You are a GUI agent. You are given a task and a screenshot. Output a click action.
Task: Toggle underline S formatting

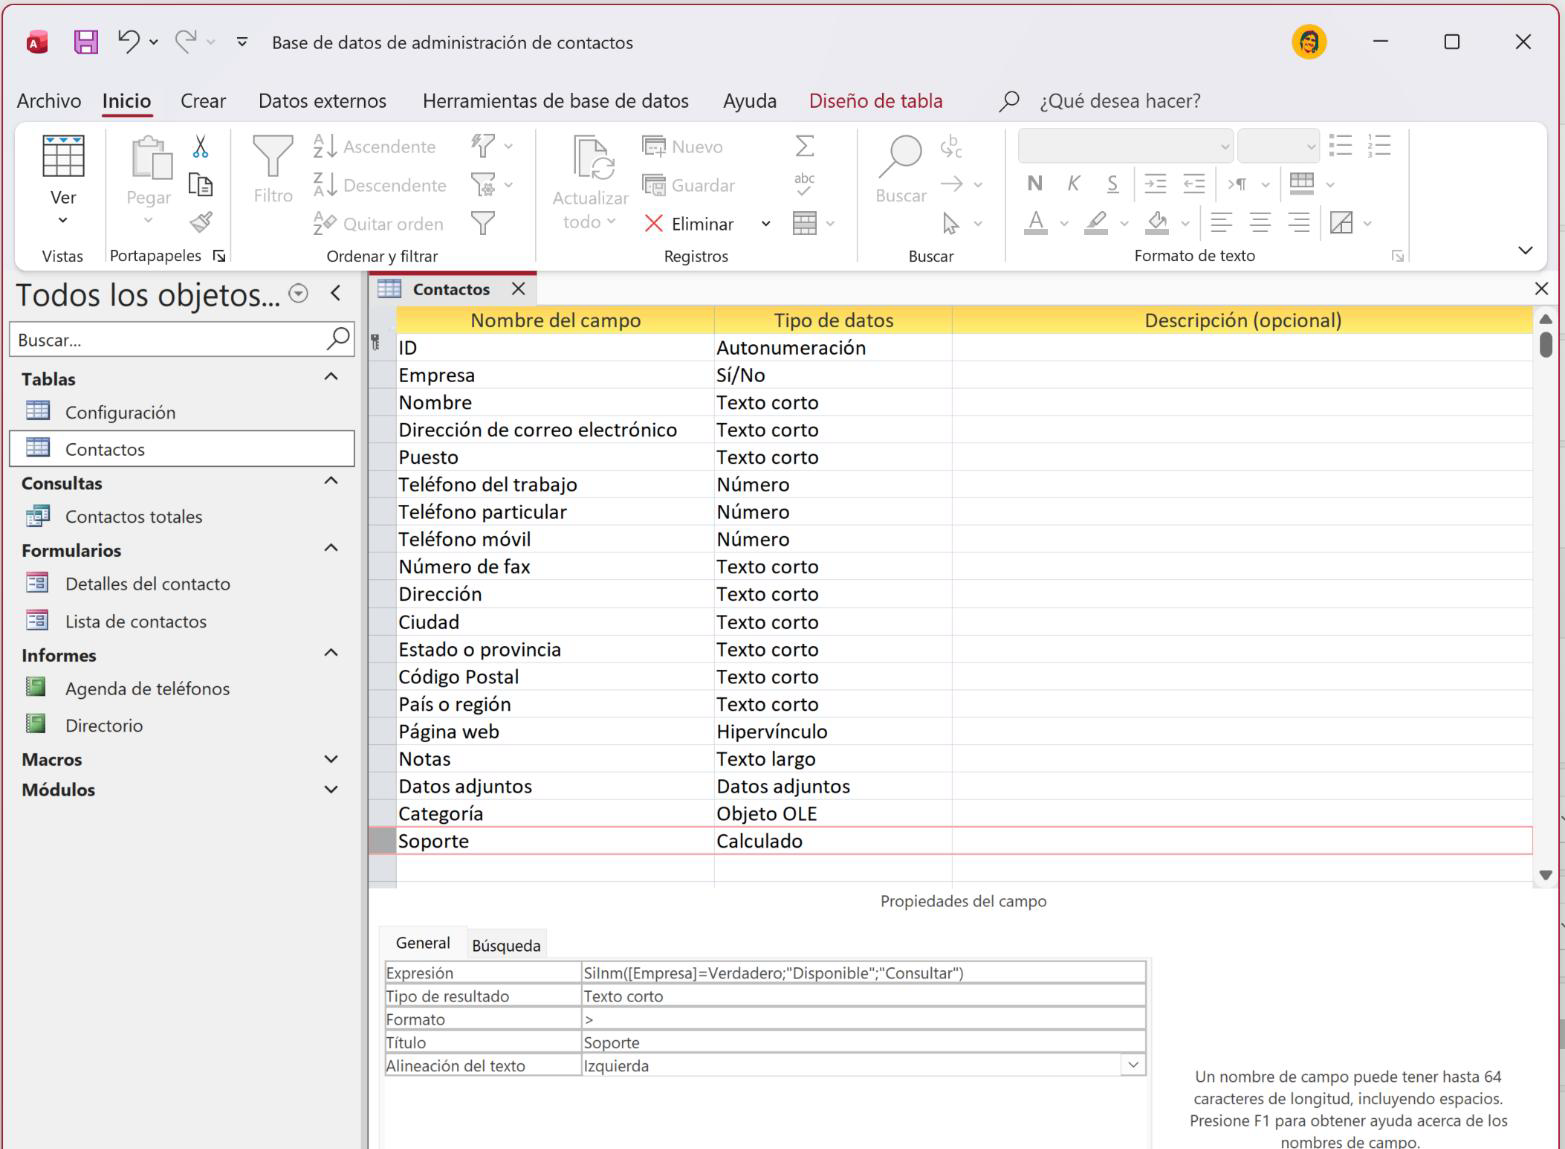tap(1112, 183)
